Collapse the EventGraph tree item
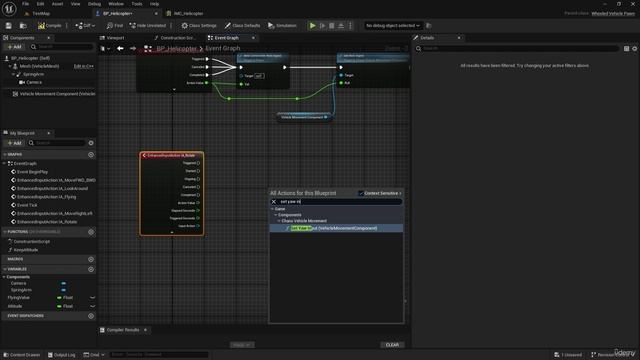 4,163
